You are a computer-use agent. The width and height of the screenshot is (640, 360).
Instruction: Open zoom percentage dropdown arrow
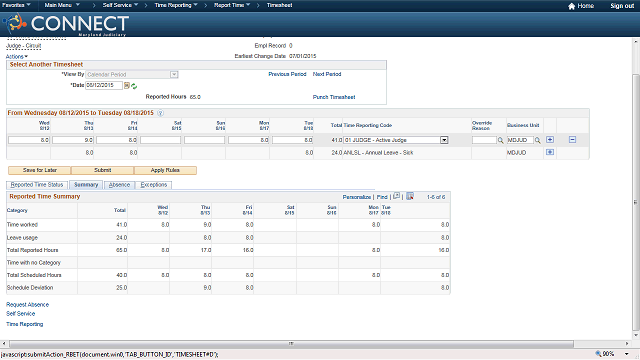[627, 354]
